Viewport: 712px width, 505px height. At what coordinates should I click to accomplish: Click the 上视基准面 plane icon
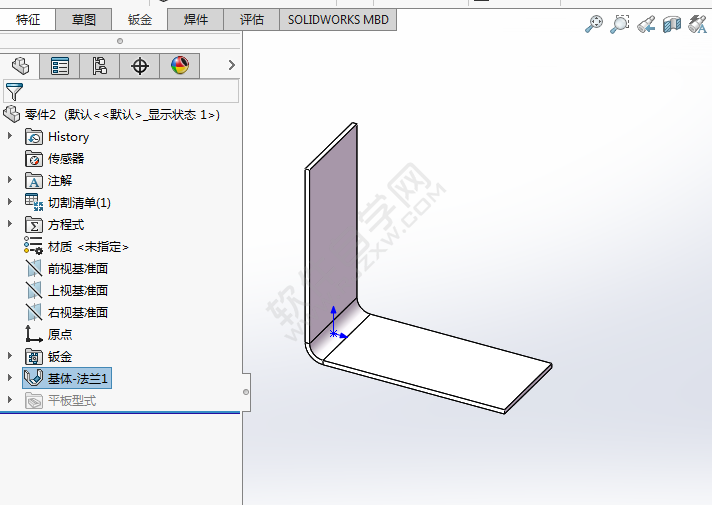(x=34, y=290)
